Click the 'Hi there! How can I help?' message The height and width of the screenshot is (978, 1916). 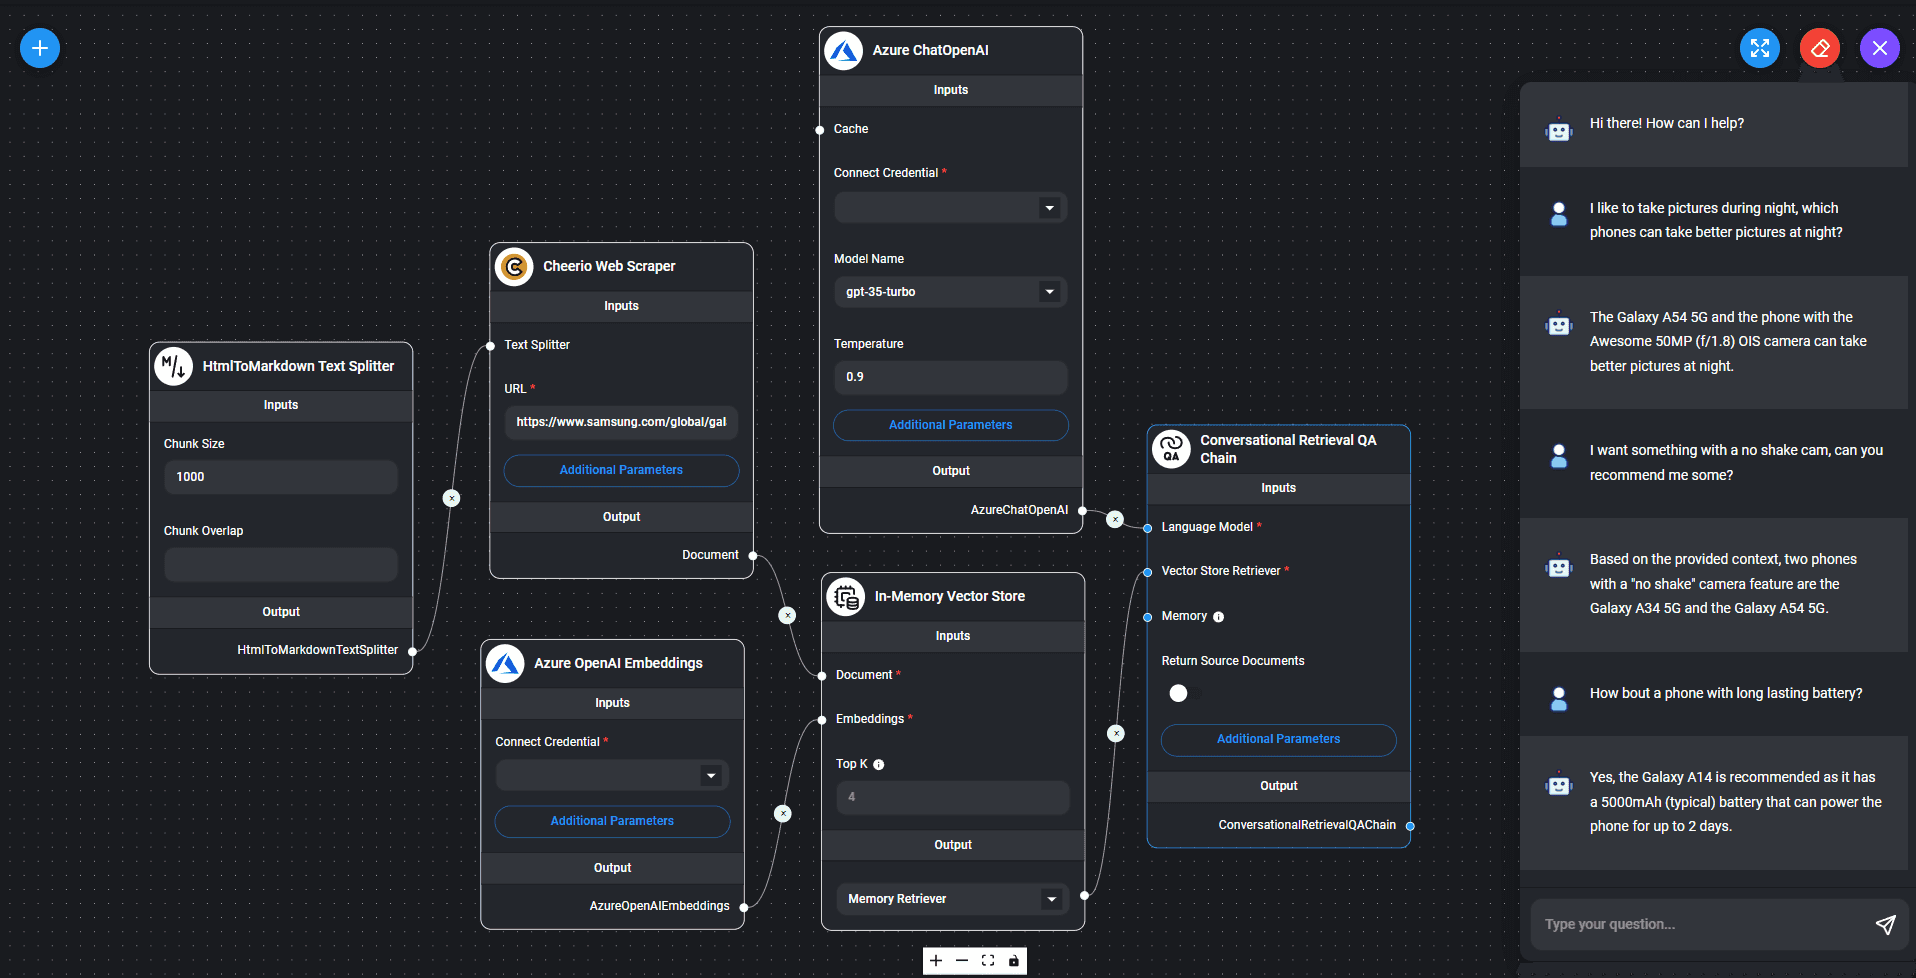(x=1667, y=123)
